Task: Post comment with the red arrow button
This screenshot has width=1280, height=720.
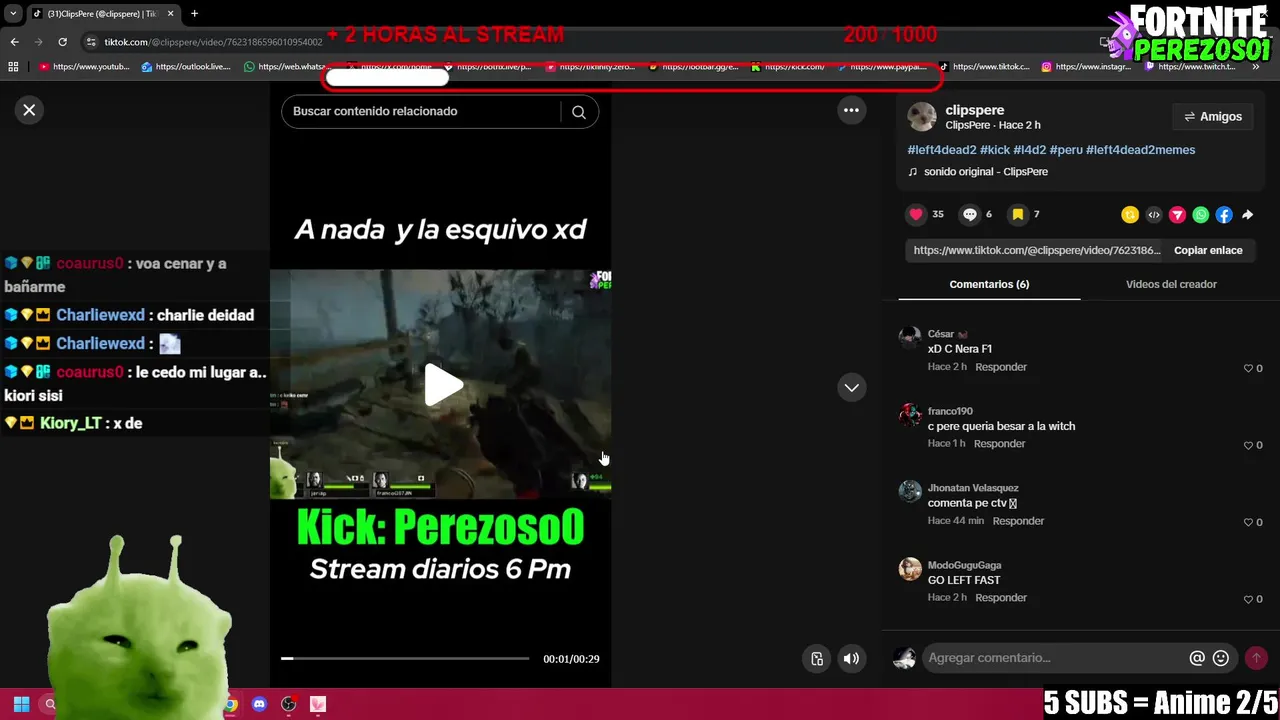Action: pos(1256,658)
